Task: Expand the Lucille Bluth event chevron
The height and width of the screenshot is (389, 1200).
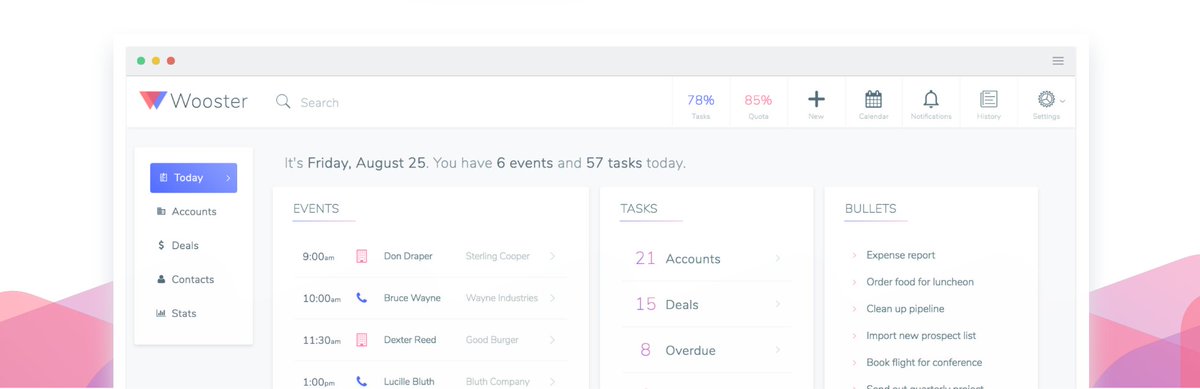Action: coord(552,381)
